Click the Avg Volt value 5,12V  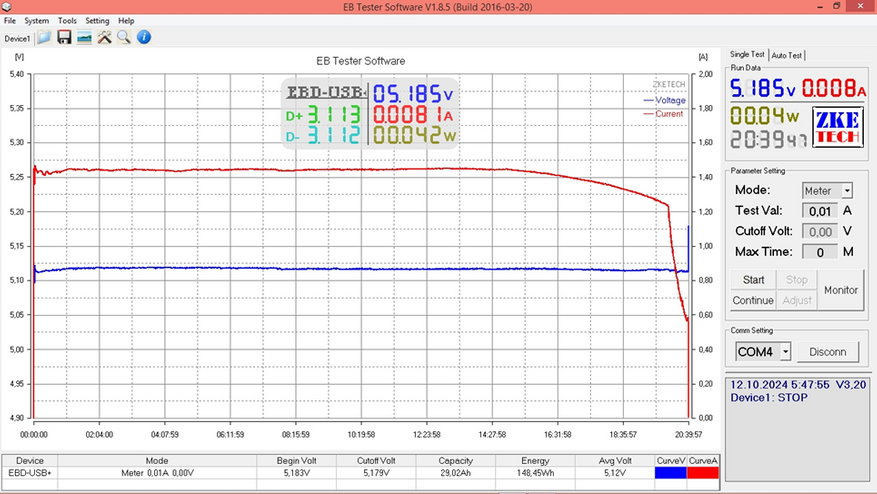coord(615,473)
